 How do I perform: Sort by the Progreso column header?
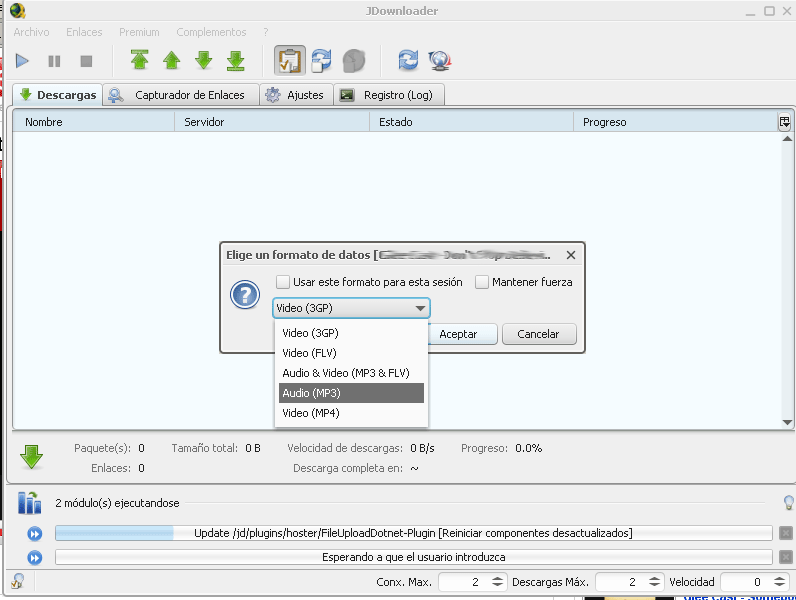coord(675,122)
